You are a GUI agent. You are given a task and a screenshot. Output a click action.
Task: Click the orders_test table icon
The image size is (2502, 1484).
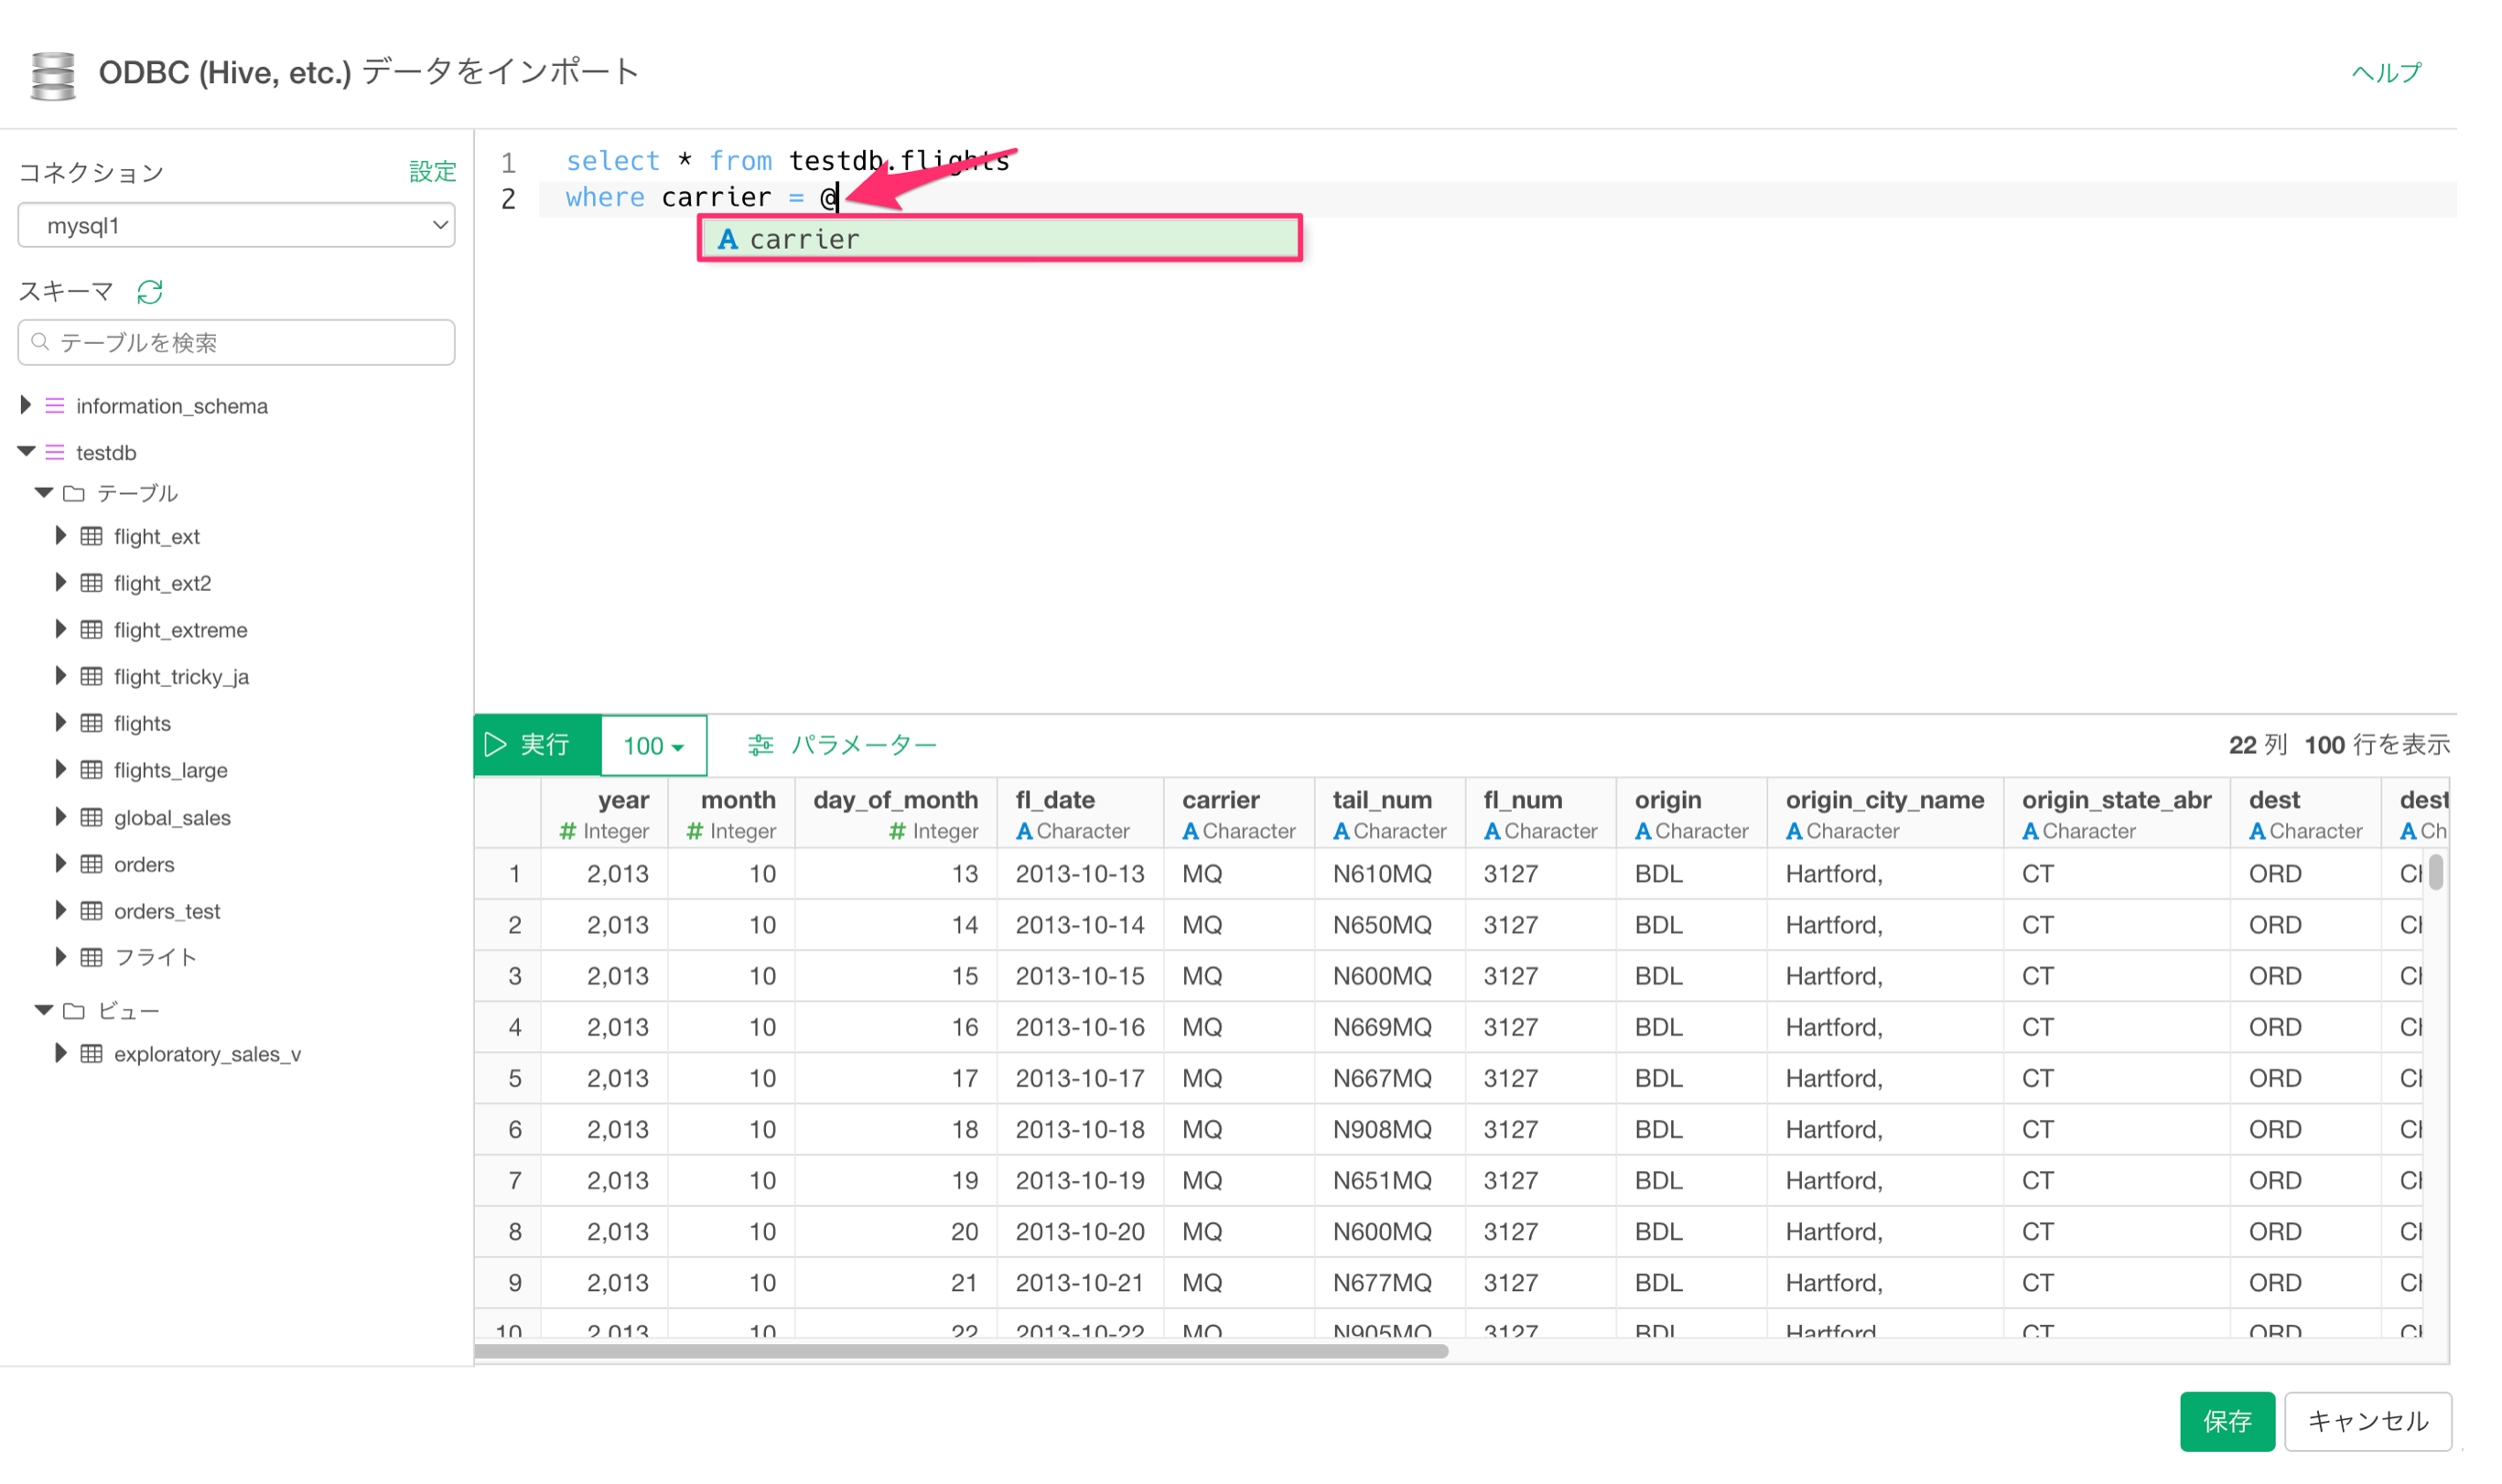pyautogui.click(x=91, y=911)
